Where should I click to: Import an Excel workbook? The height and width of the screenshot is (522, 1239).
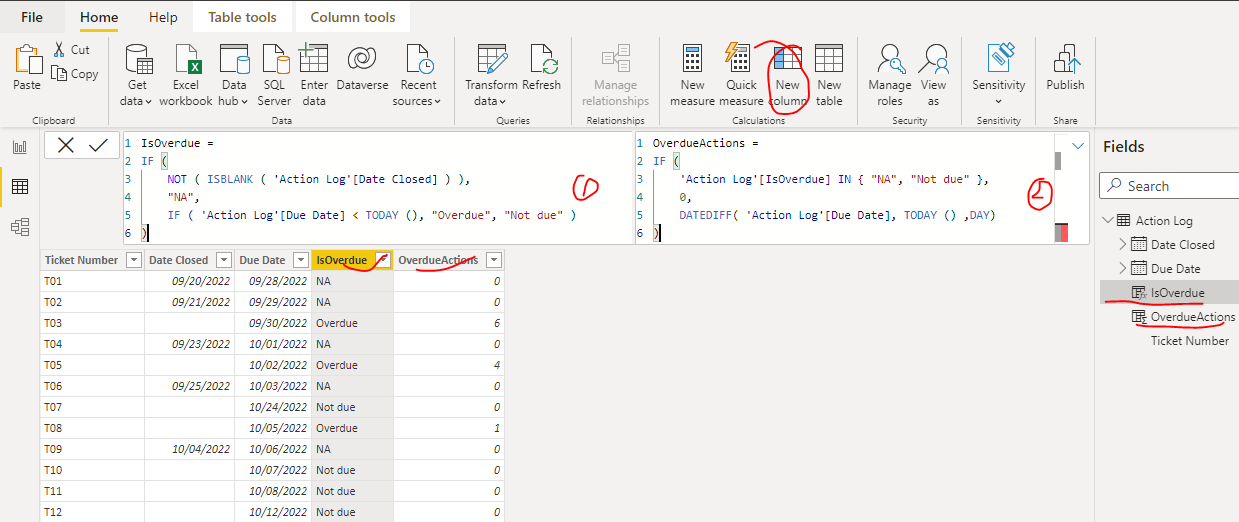pos(186,75)
